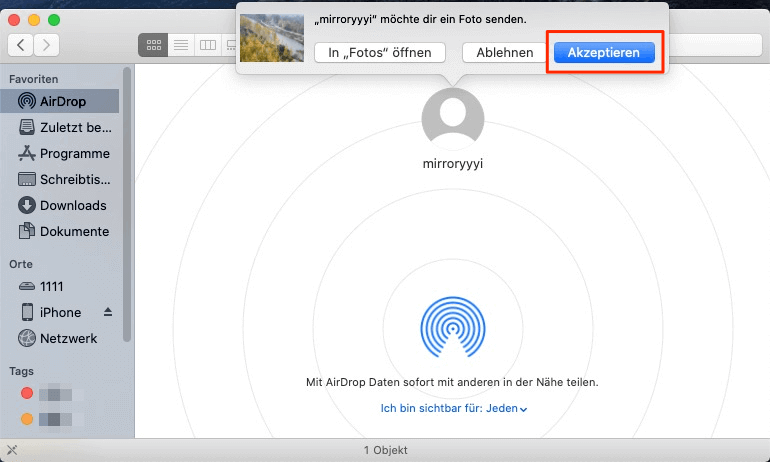Open Zuletzt benutzt in sidebar
Screen dimensions: 770x462
point(59,127)
